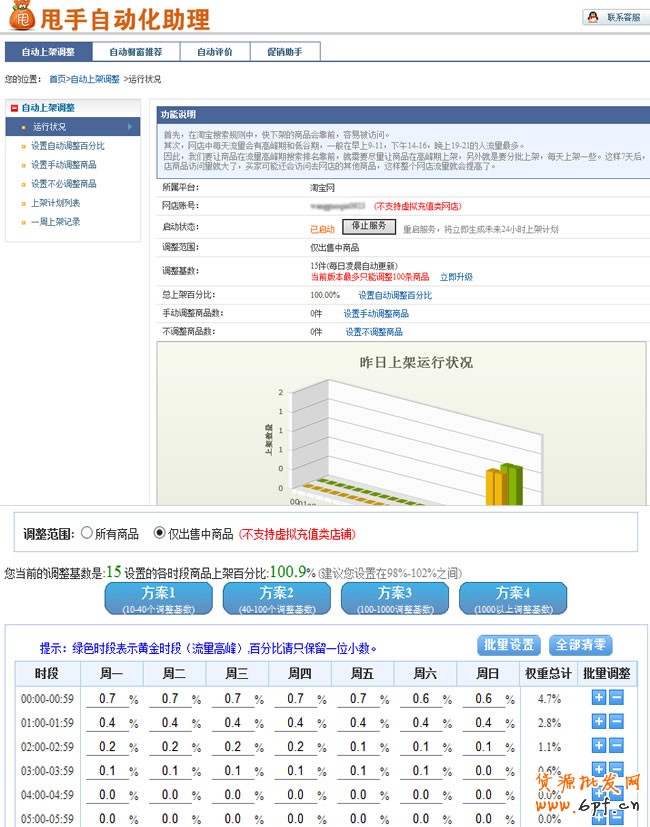Select the 所有商品 radio button
The width and height of the screenshot is (650, 827).
[87, 534]
